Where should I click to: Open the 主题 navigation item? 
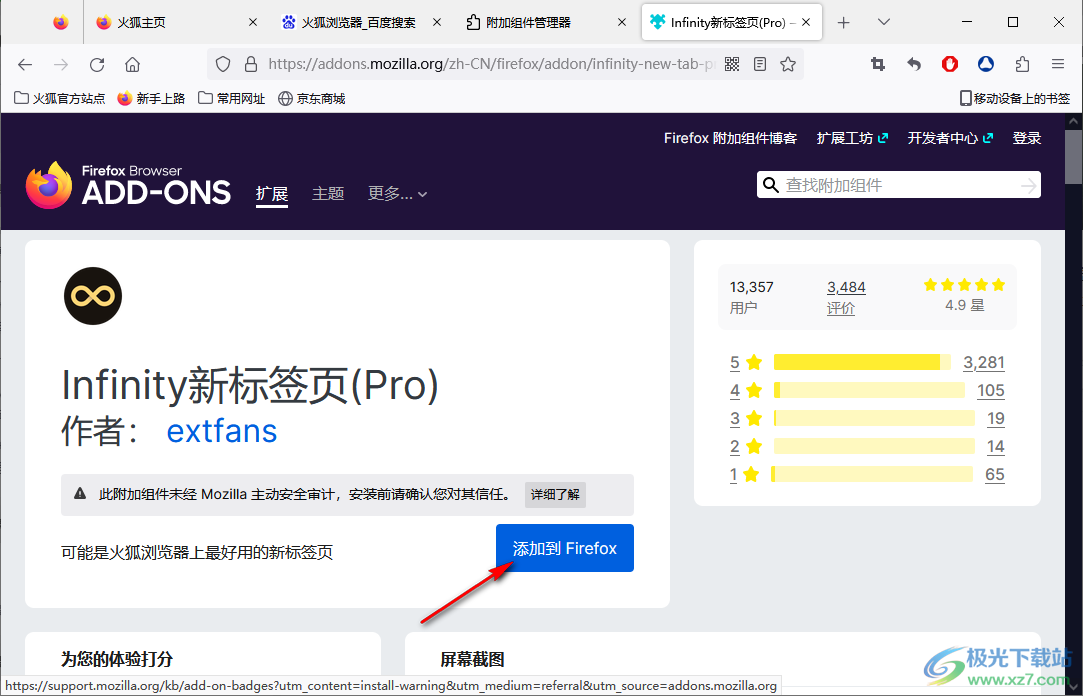328,194
